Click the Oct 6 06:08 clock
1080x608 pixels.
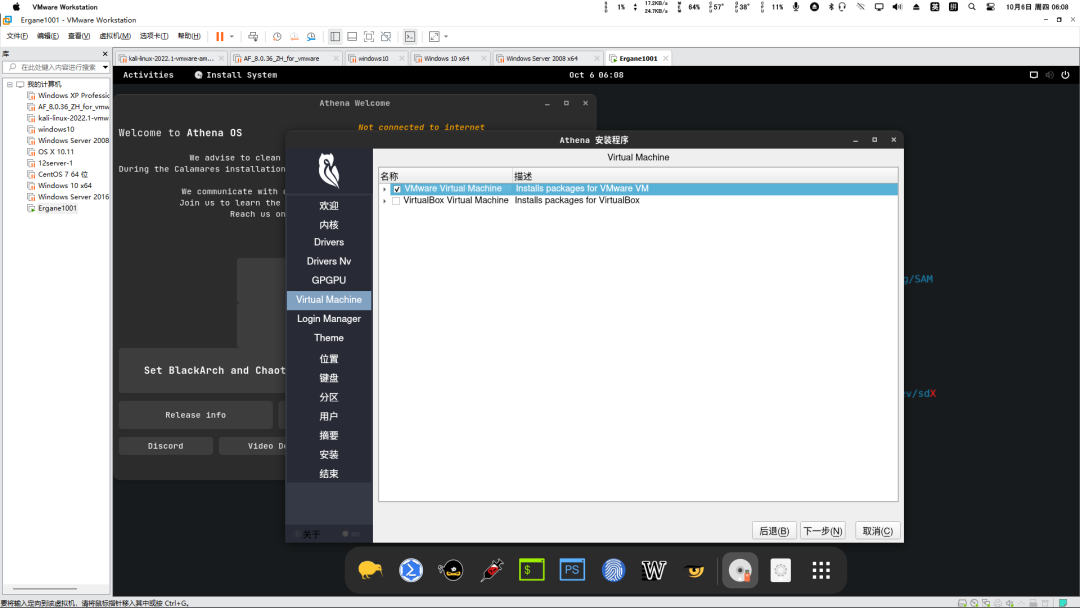pyautogui.click(x=596, y=75)
